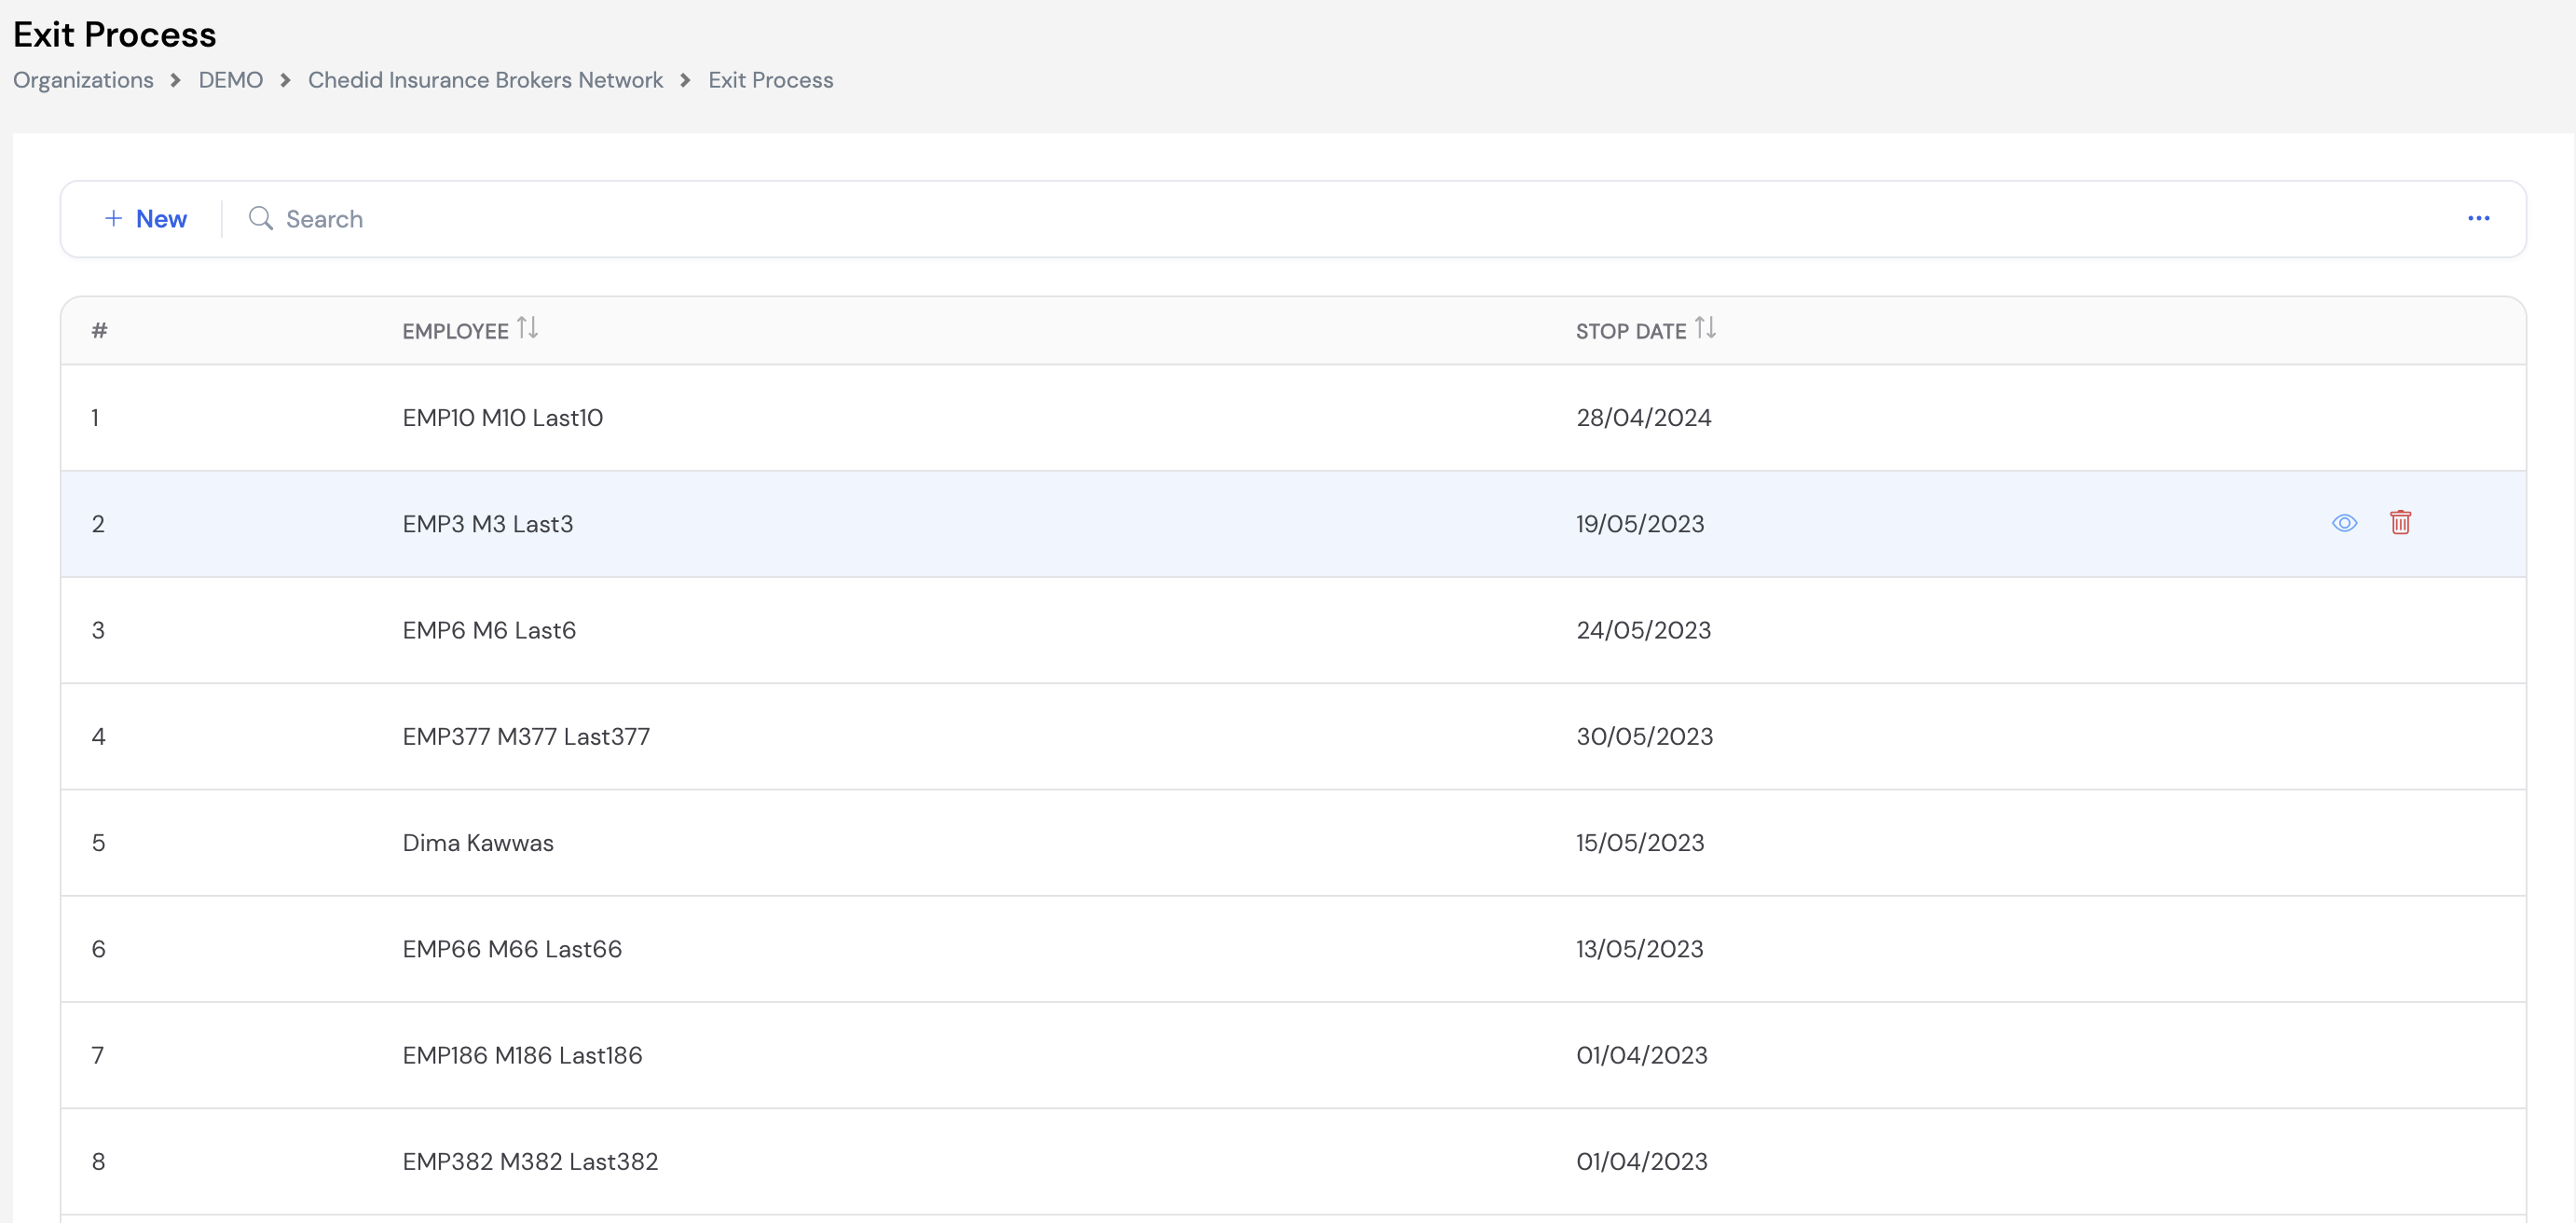
Task: Click stop date 15/05/2023
Action: point(1640,842)
